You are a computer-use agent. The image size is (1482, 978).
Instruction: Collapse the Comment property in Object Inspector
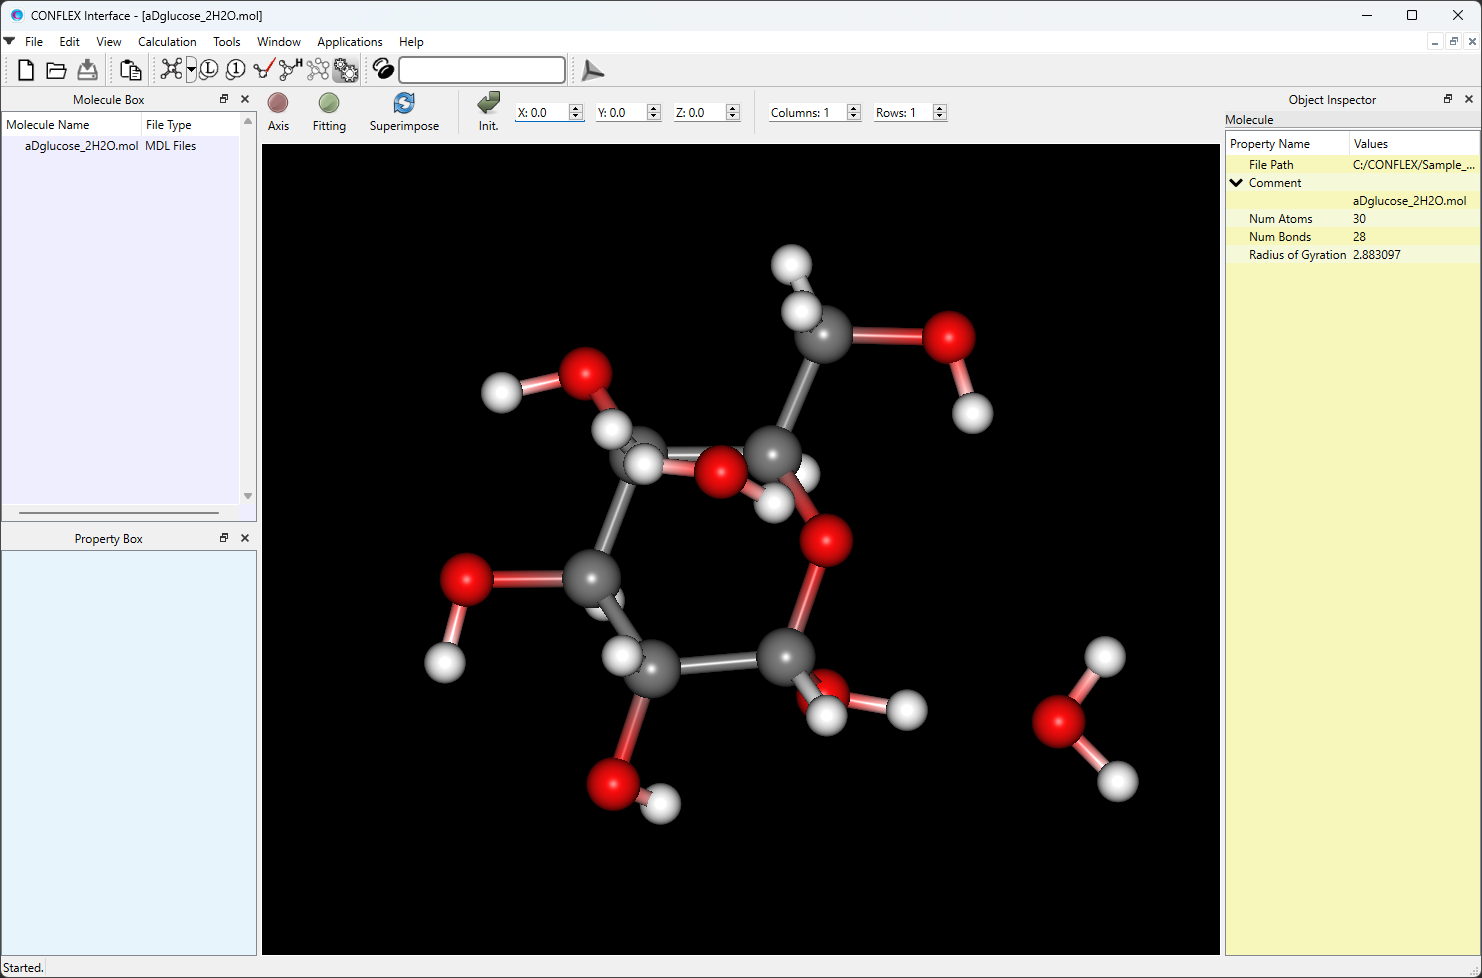(1236, 182)
